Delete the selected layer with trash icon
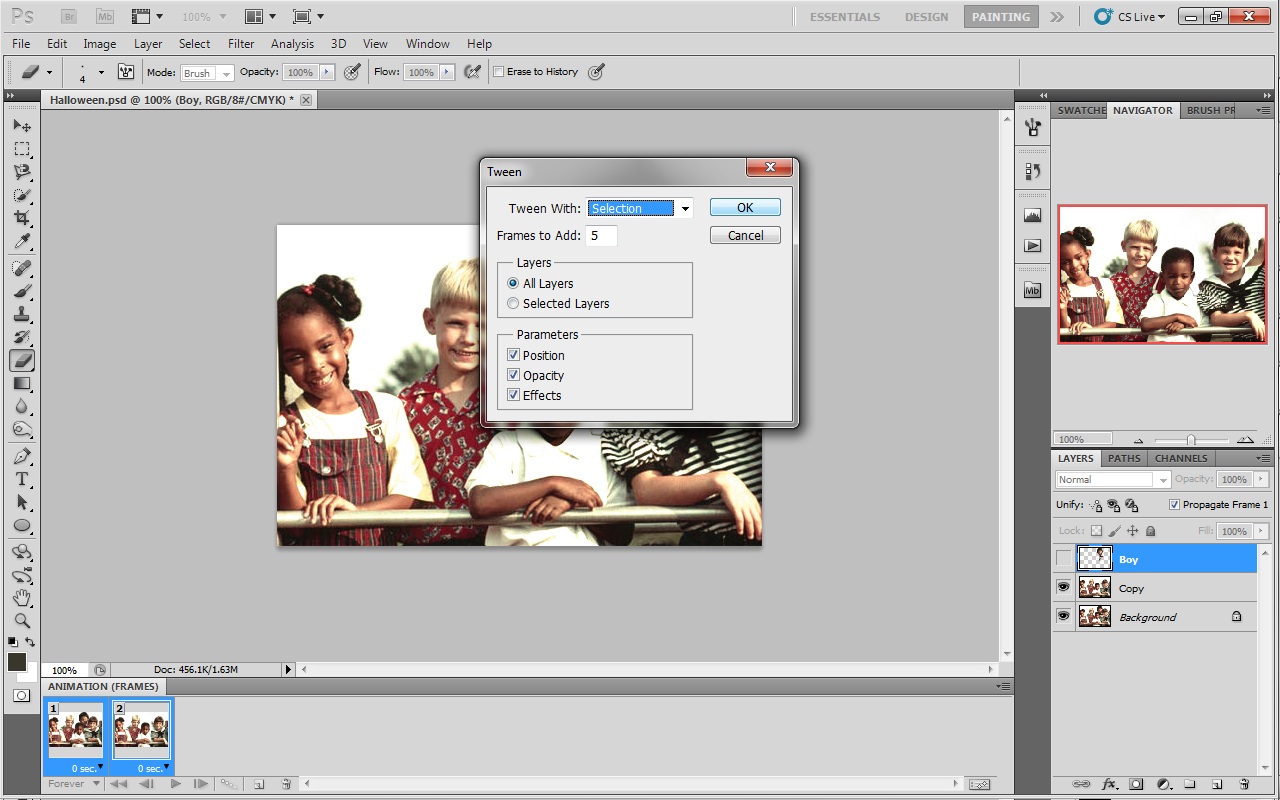This screenshot has width=1280, height=800. point(1244,784)
